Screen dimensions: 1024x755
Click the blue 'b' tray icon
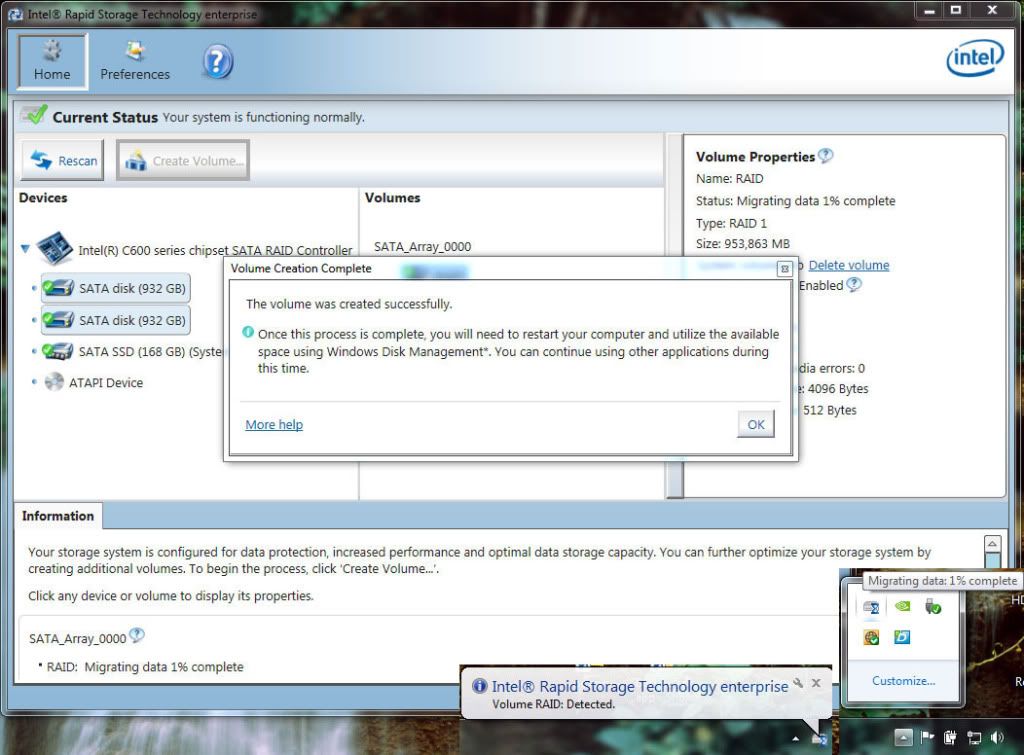click(x=903, y=637)
